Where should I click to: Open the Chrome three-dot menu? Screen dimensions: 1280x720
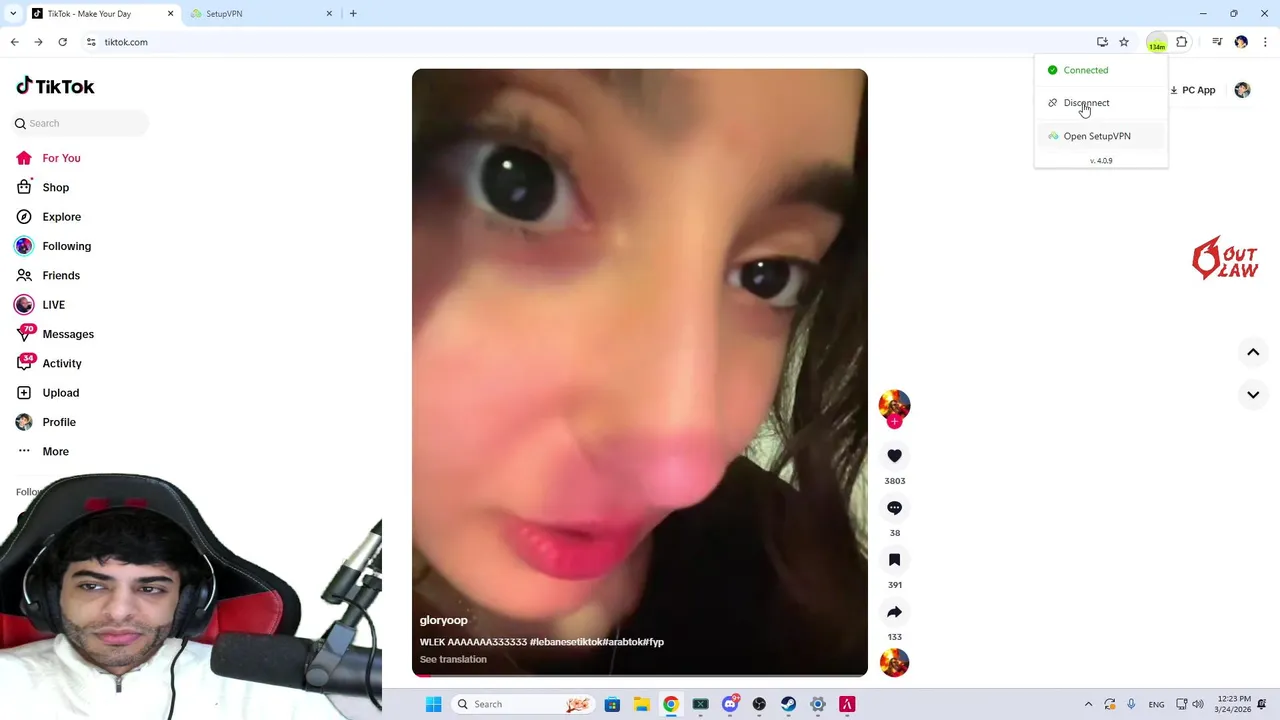click(x=1265, y=42)
